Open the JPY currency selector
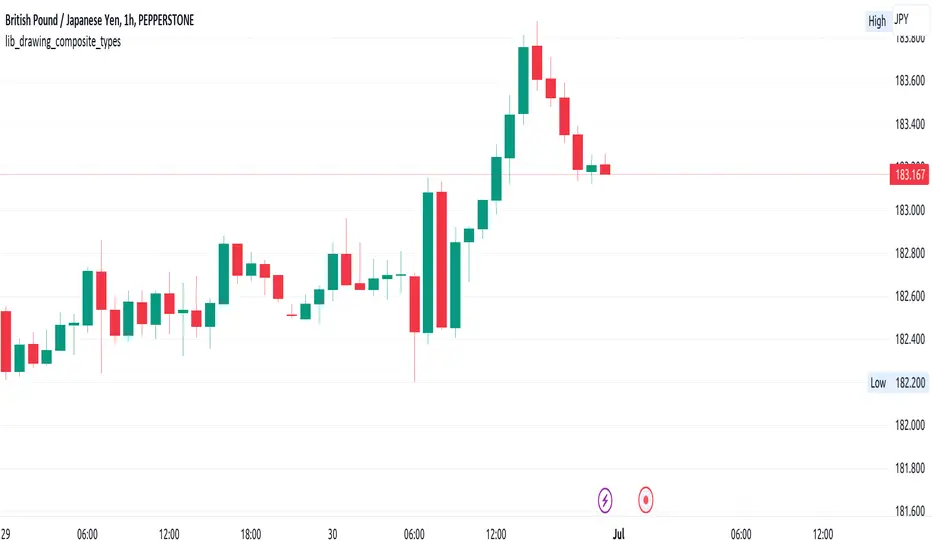 pos(902,19)
